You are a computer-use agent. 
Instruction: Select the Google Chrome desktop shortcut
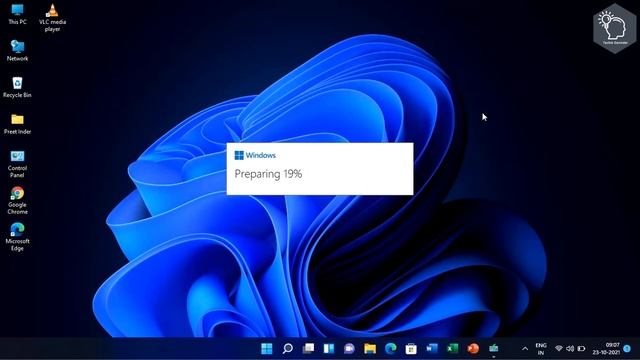(x=17, y=200)
